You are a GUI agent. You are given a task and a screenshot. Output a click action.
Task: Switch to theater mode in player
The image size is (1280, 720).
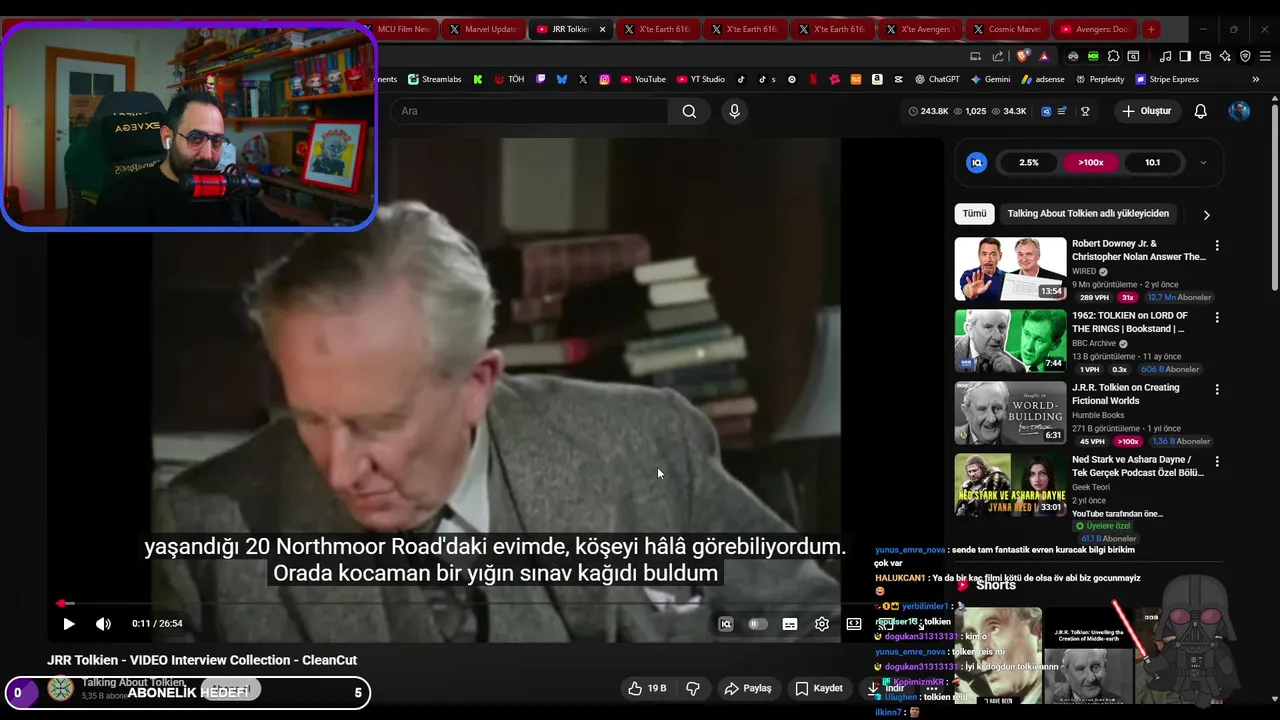point(854,624)
